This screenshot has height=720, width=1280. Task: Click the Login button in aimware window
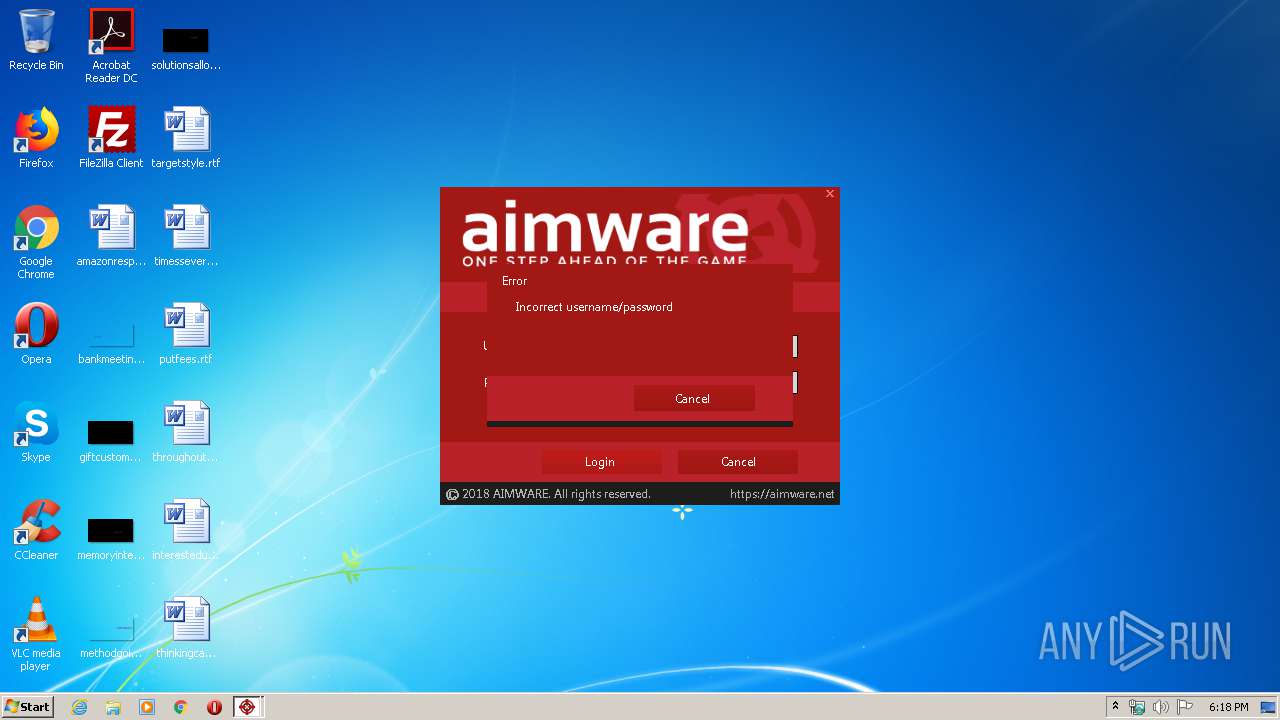click(601, 462)
